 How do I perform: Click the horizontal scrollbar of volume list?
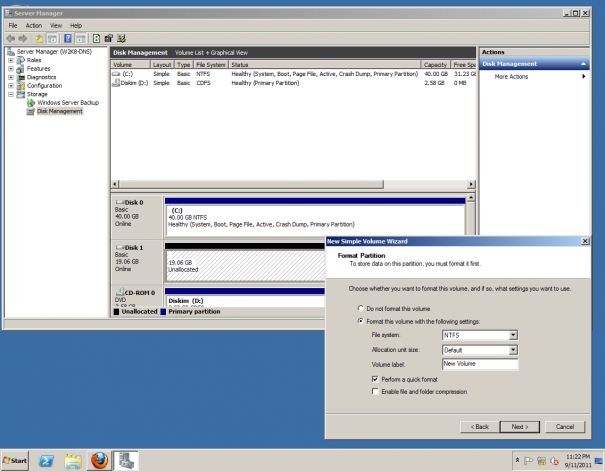251,184
